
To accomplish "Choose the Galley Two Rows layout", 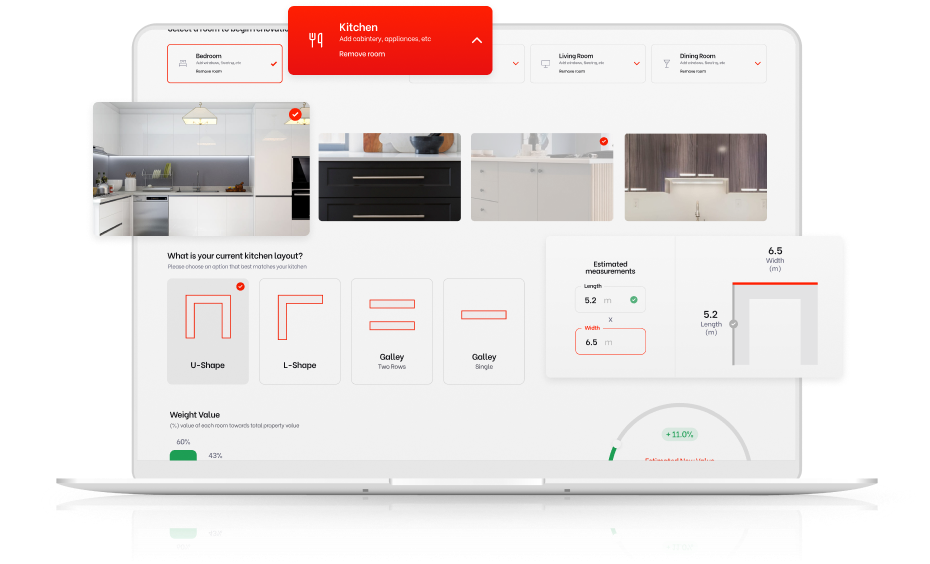I will tap(391, 331).
